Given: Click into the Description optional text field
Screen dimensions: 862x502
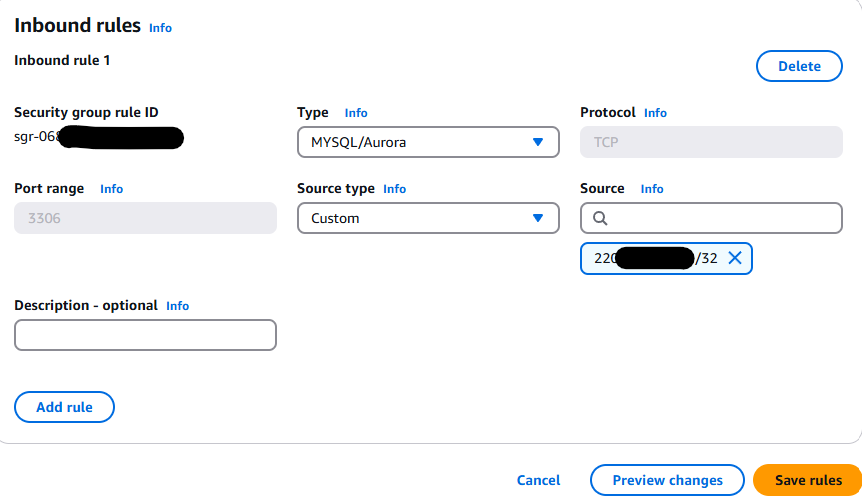Looking at the screenshot, I should click(x=145, y=335).
